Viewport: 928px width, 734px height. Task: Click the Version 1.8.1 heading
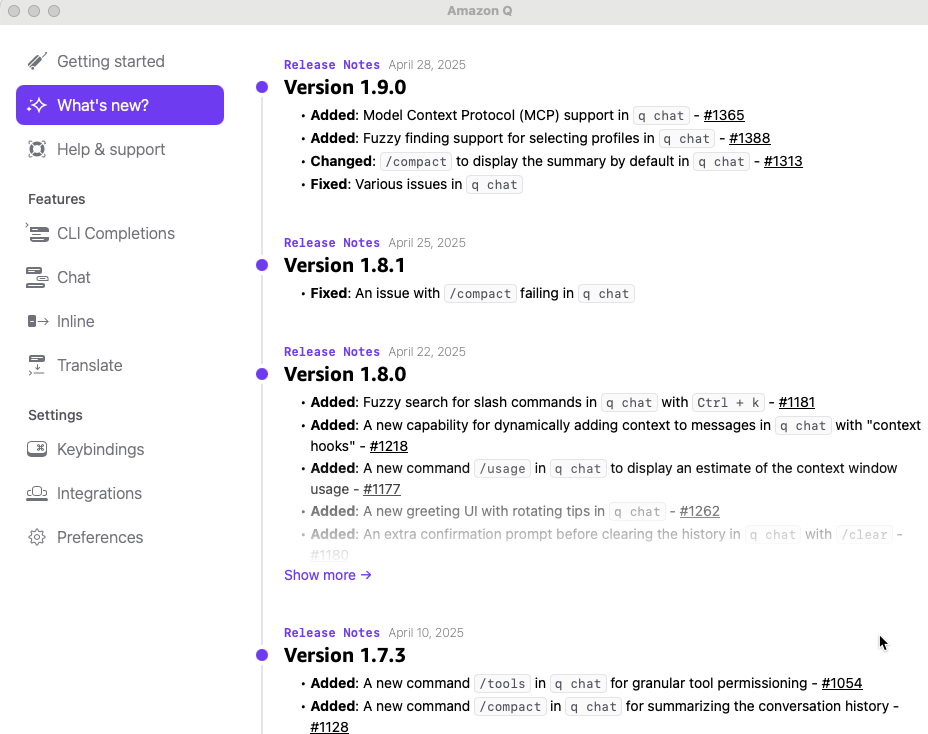click(x=344, y=266)
